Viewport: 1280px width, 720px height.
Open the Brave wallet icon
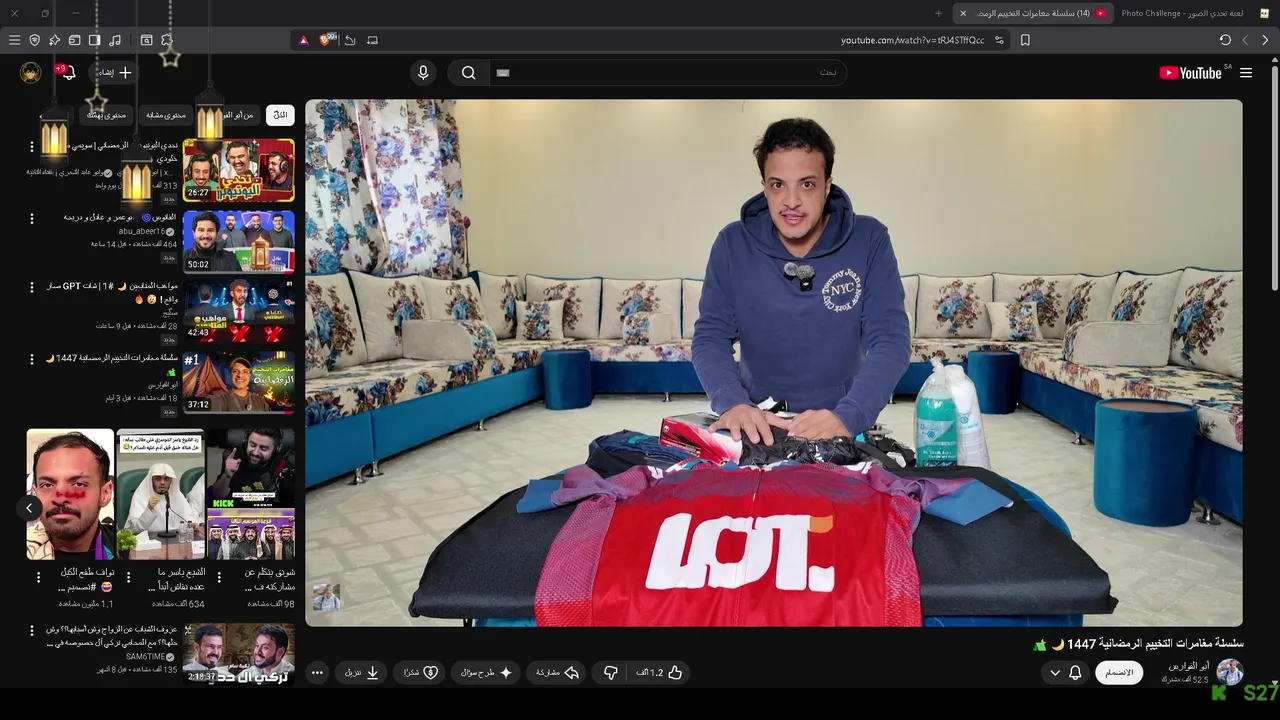[x=74, y=40]
